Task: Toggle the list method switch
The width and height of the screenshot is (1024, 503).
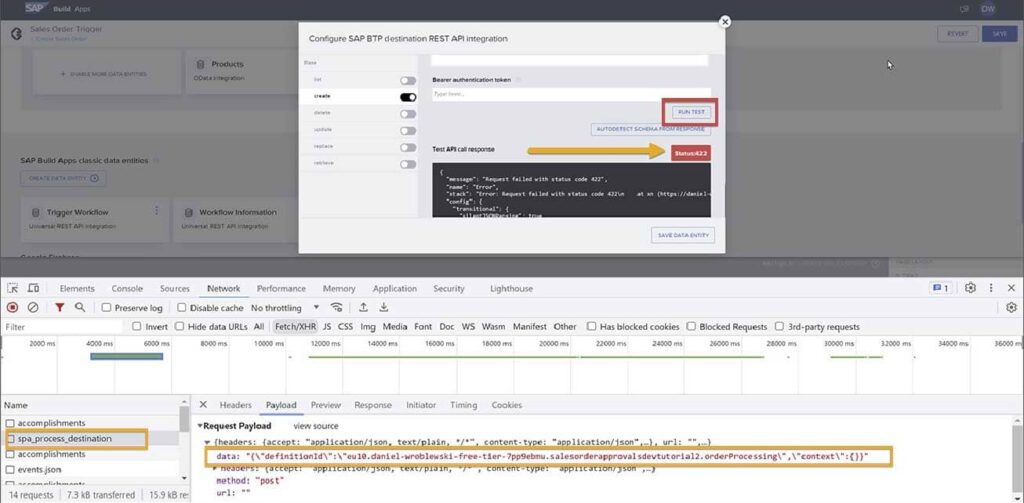Action: tap(408, 80)
